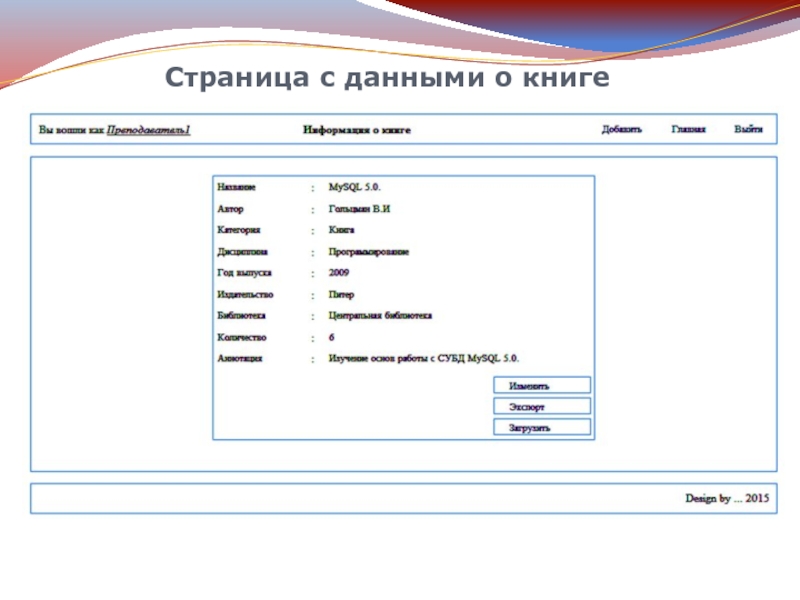Click the 'MySQL 5.0.' title value
This screenshot has height=600, width=800.
(355, 187)
